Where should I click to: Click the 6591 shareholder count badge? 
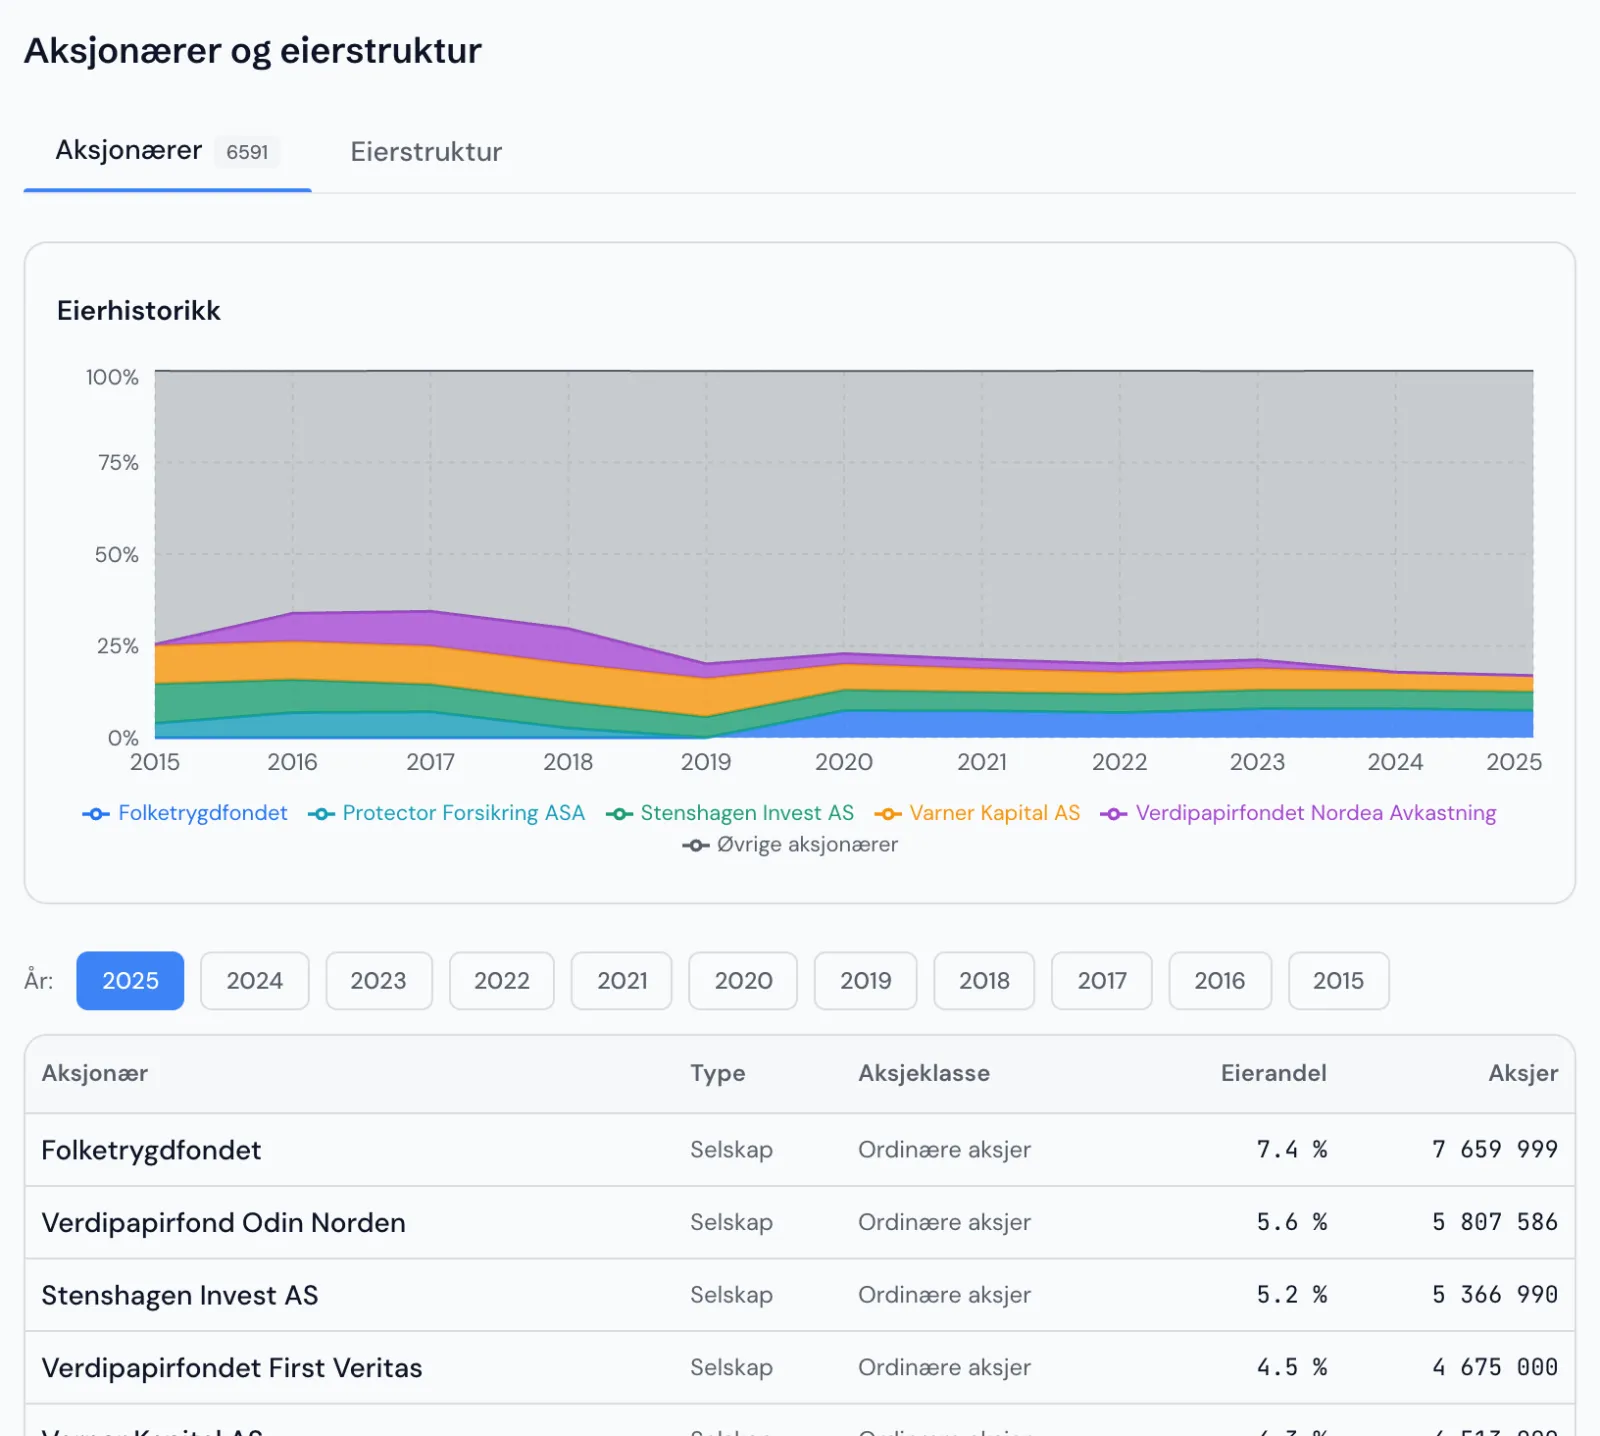pyautogui.click(x=247, y=152)
